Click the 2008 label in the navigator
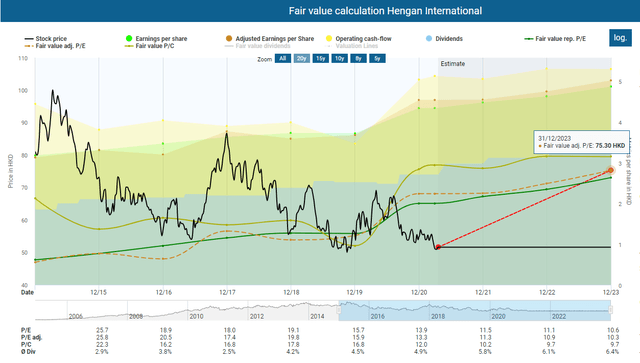This screenshot has height=363, width=640. [x=136, y=316]
